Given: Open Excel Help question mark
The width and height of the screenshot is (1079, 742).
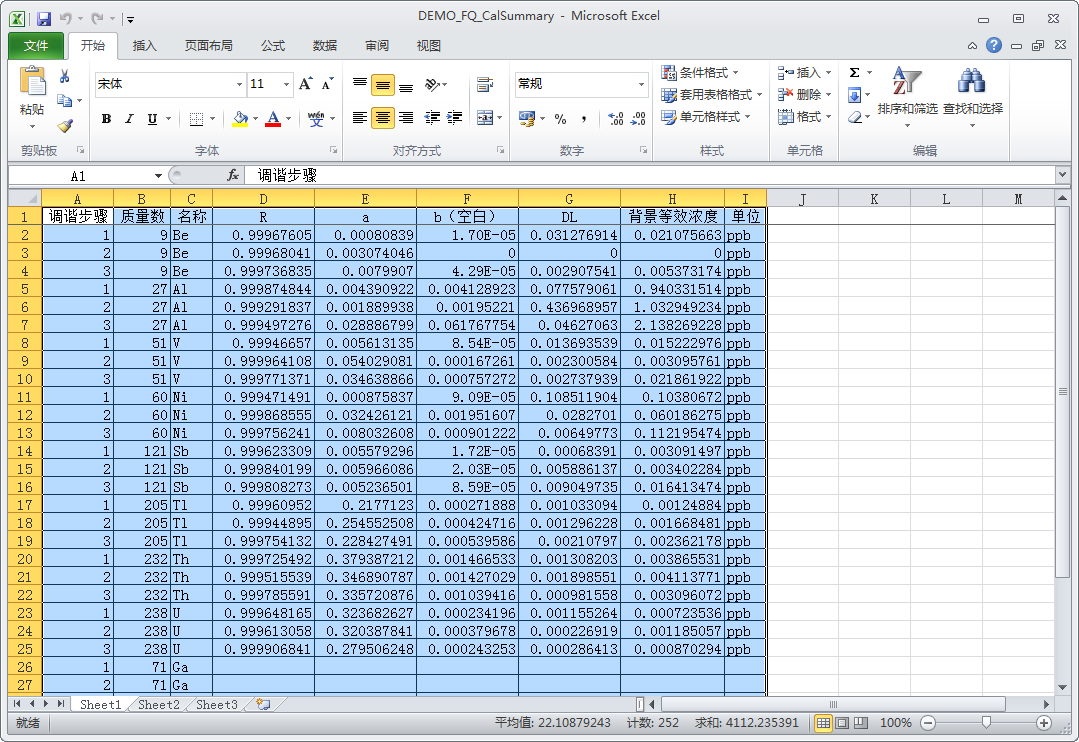Looking at the screenshot, I should (994, 45).
